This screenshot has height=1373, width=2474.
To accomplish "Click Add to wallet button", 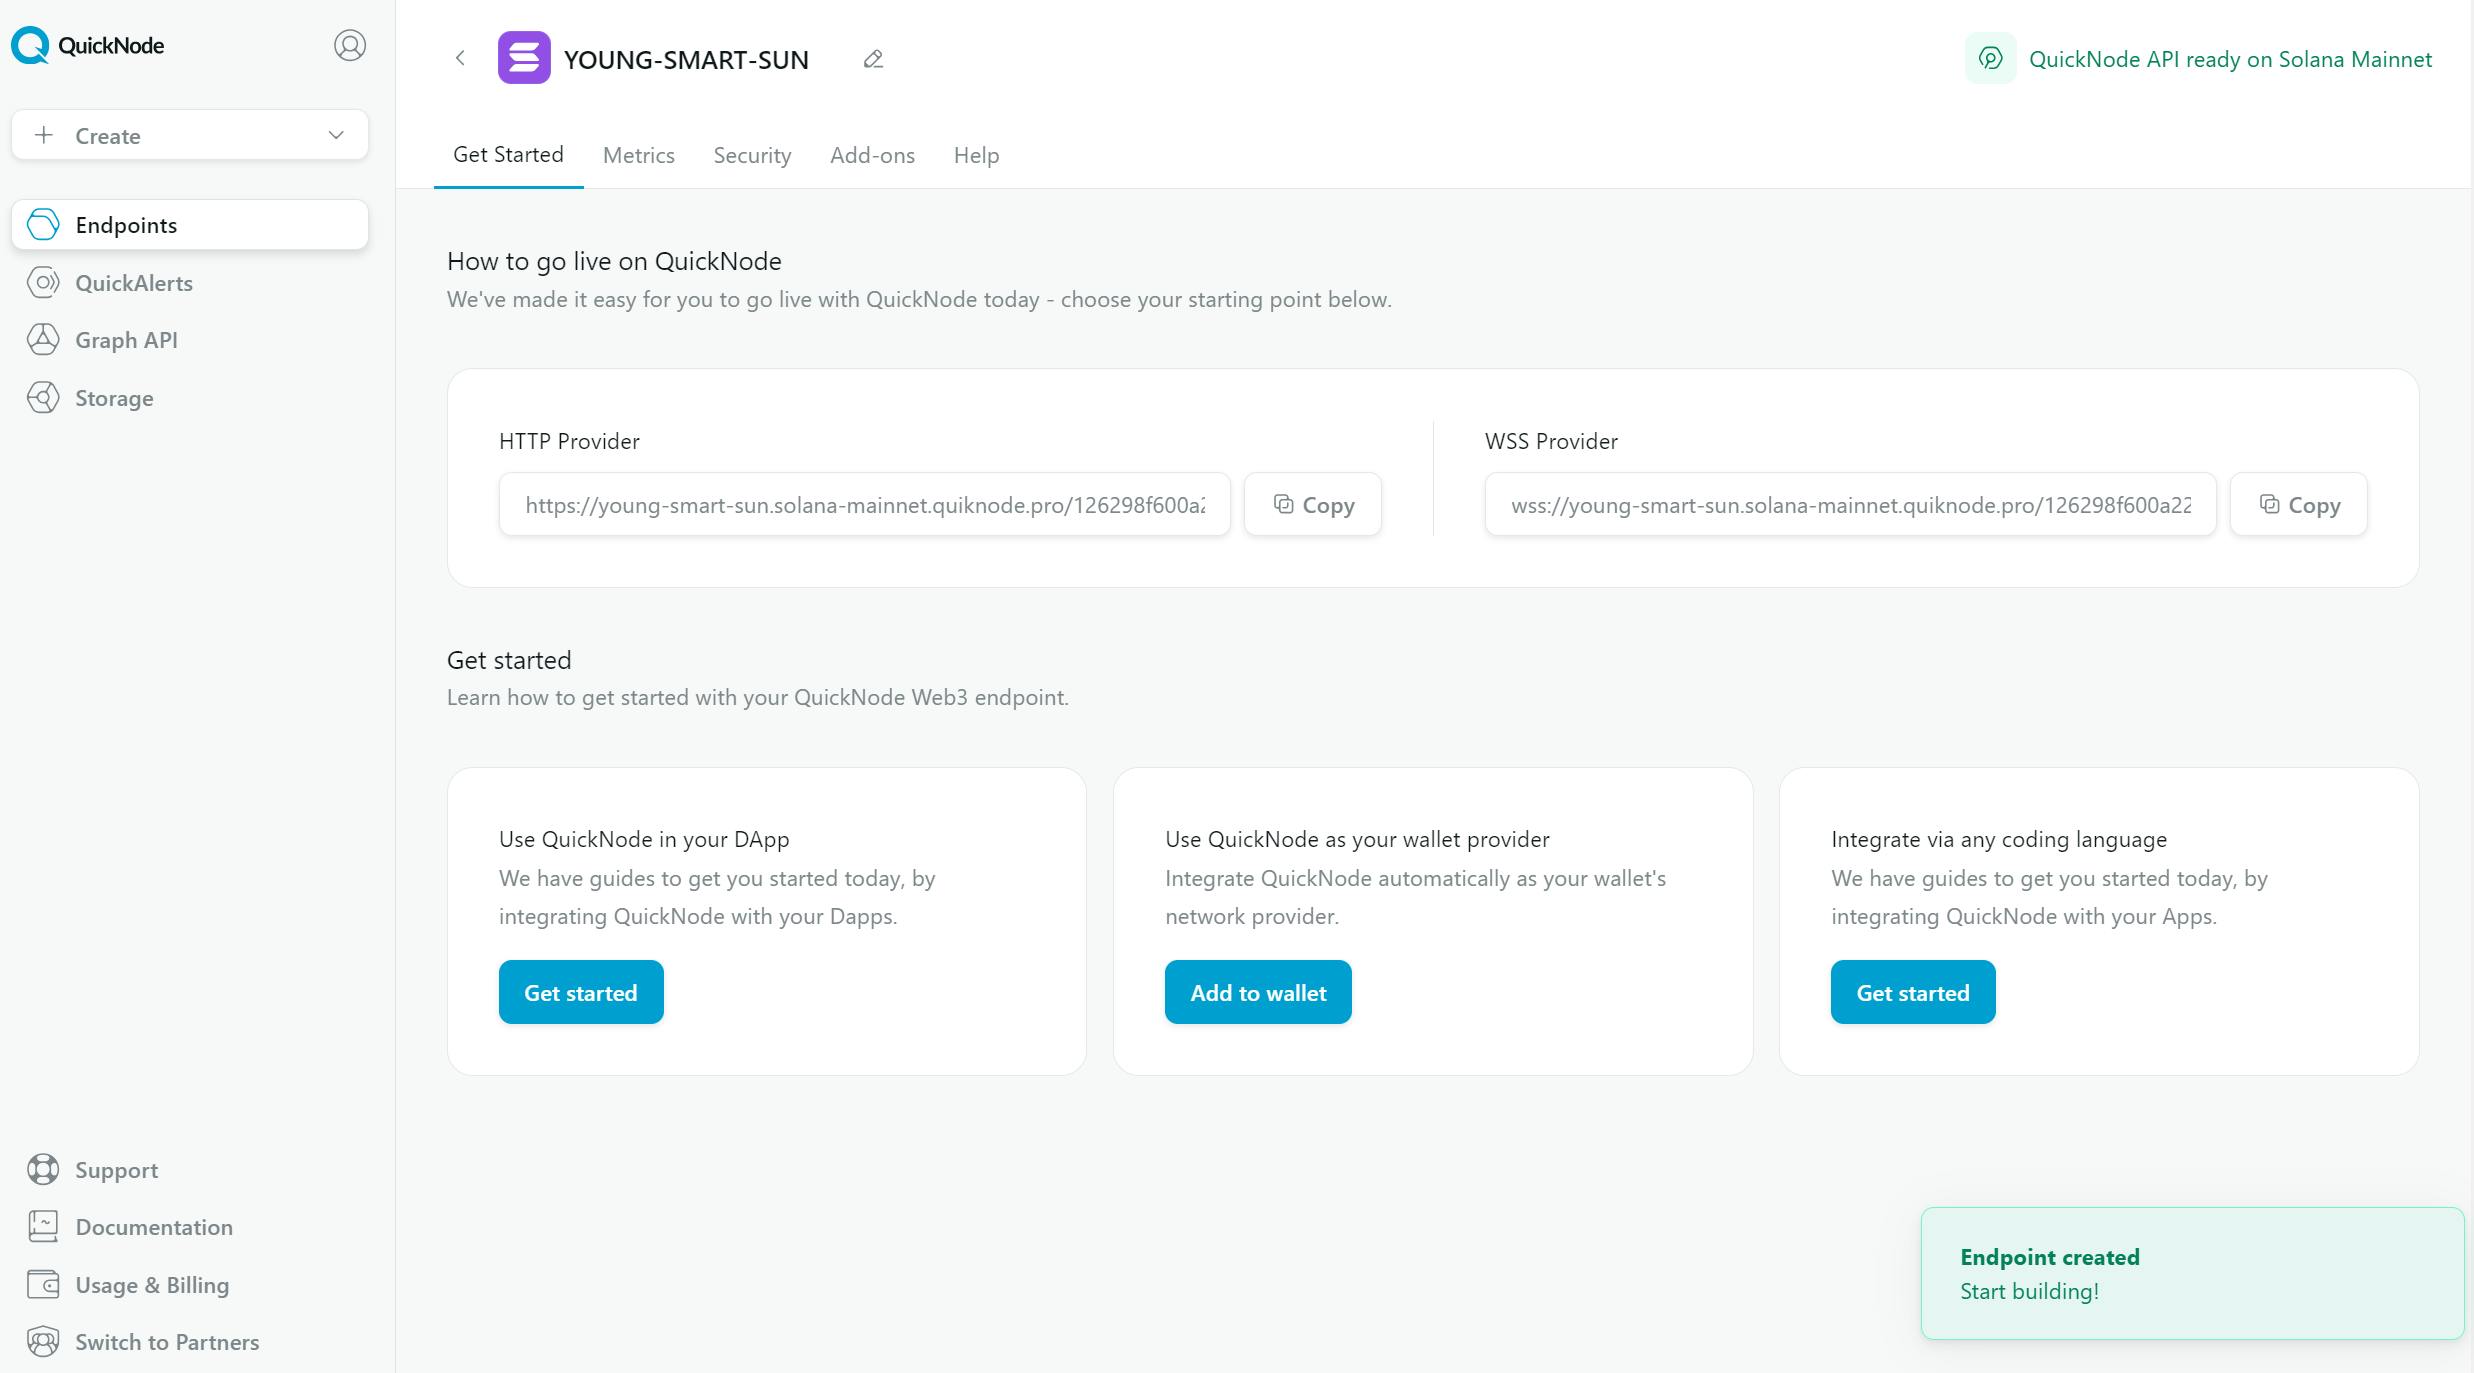I will [1257, 991].
